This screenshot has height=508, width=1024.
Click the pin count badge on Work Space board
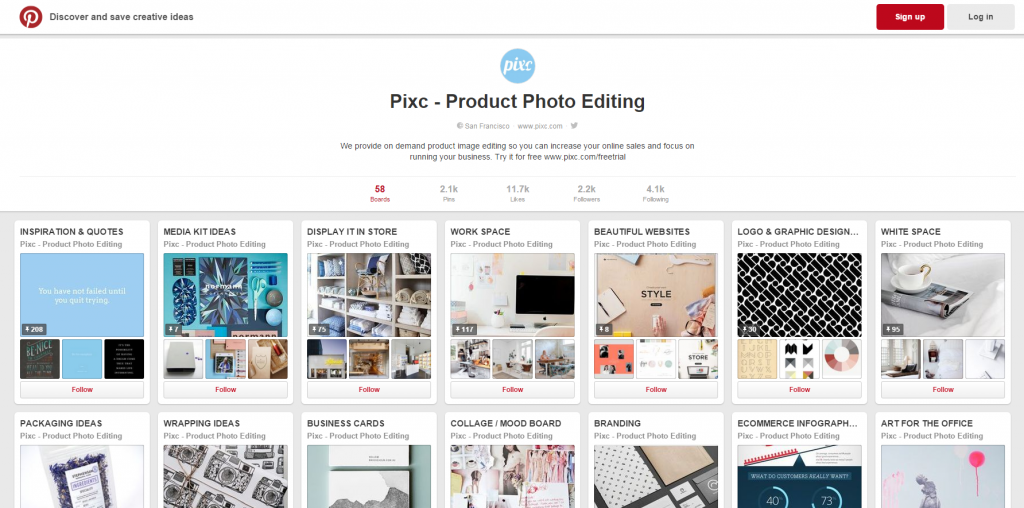pyautogui.click(x=464, y=330)
